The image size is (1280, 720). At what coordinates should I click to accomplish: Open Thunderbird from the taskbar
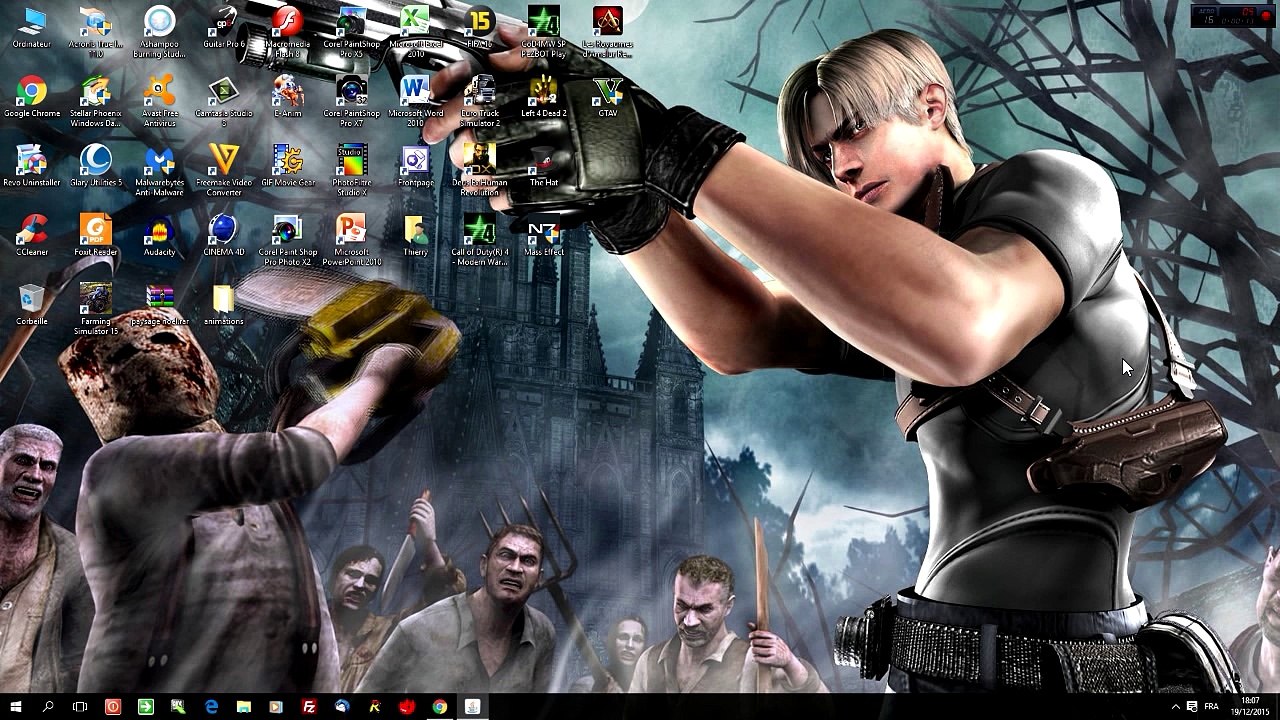coord(342,707)
